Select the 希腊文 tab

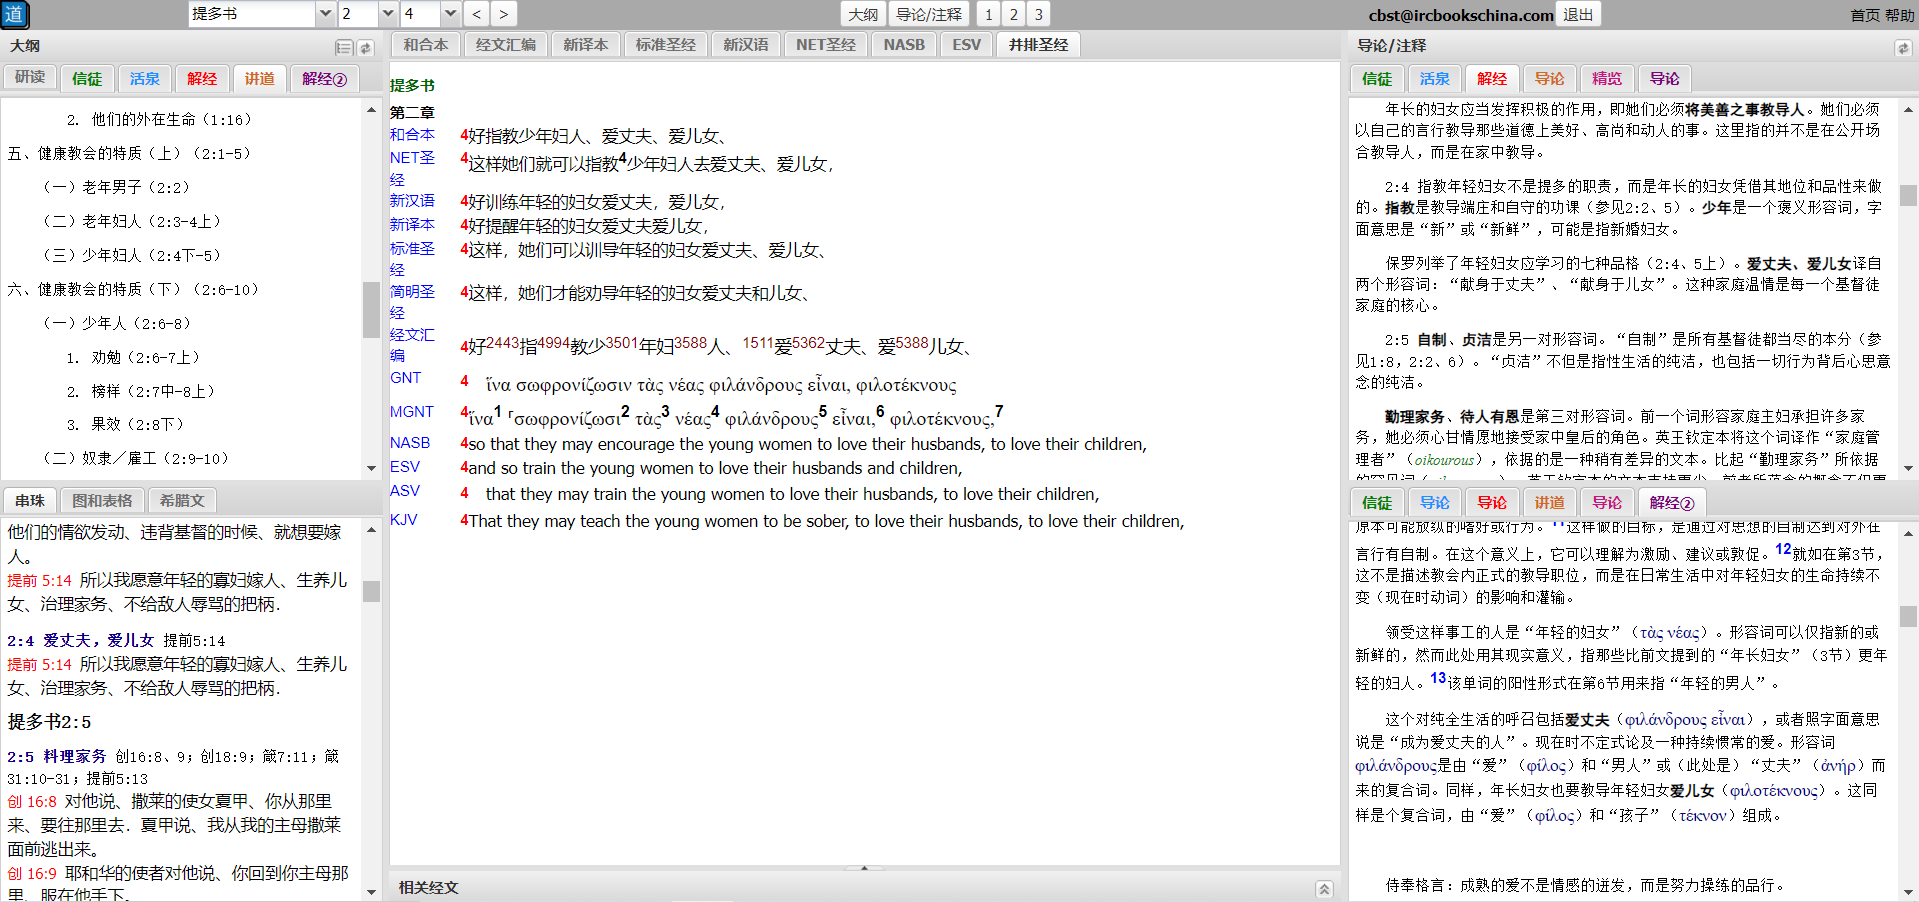(182, 500)
